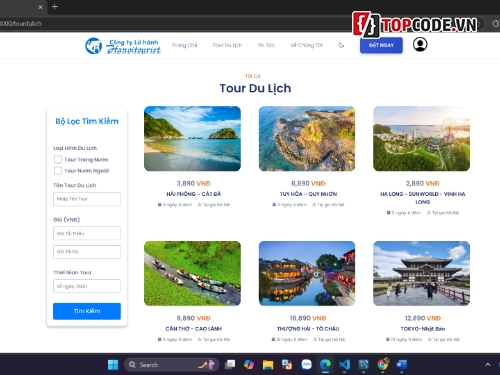The height and width of the screenshot is (375, 500).
Task: Open Tin Tức menu item
Action: [x=266, y=45]
